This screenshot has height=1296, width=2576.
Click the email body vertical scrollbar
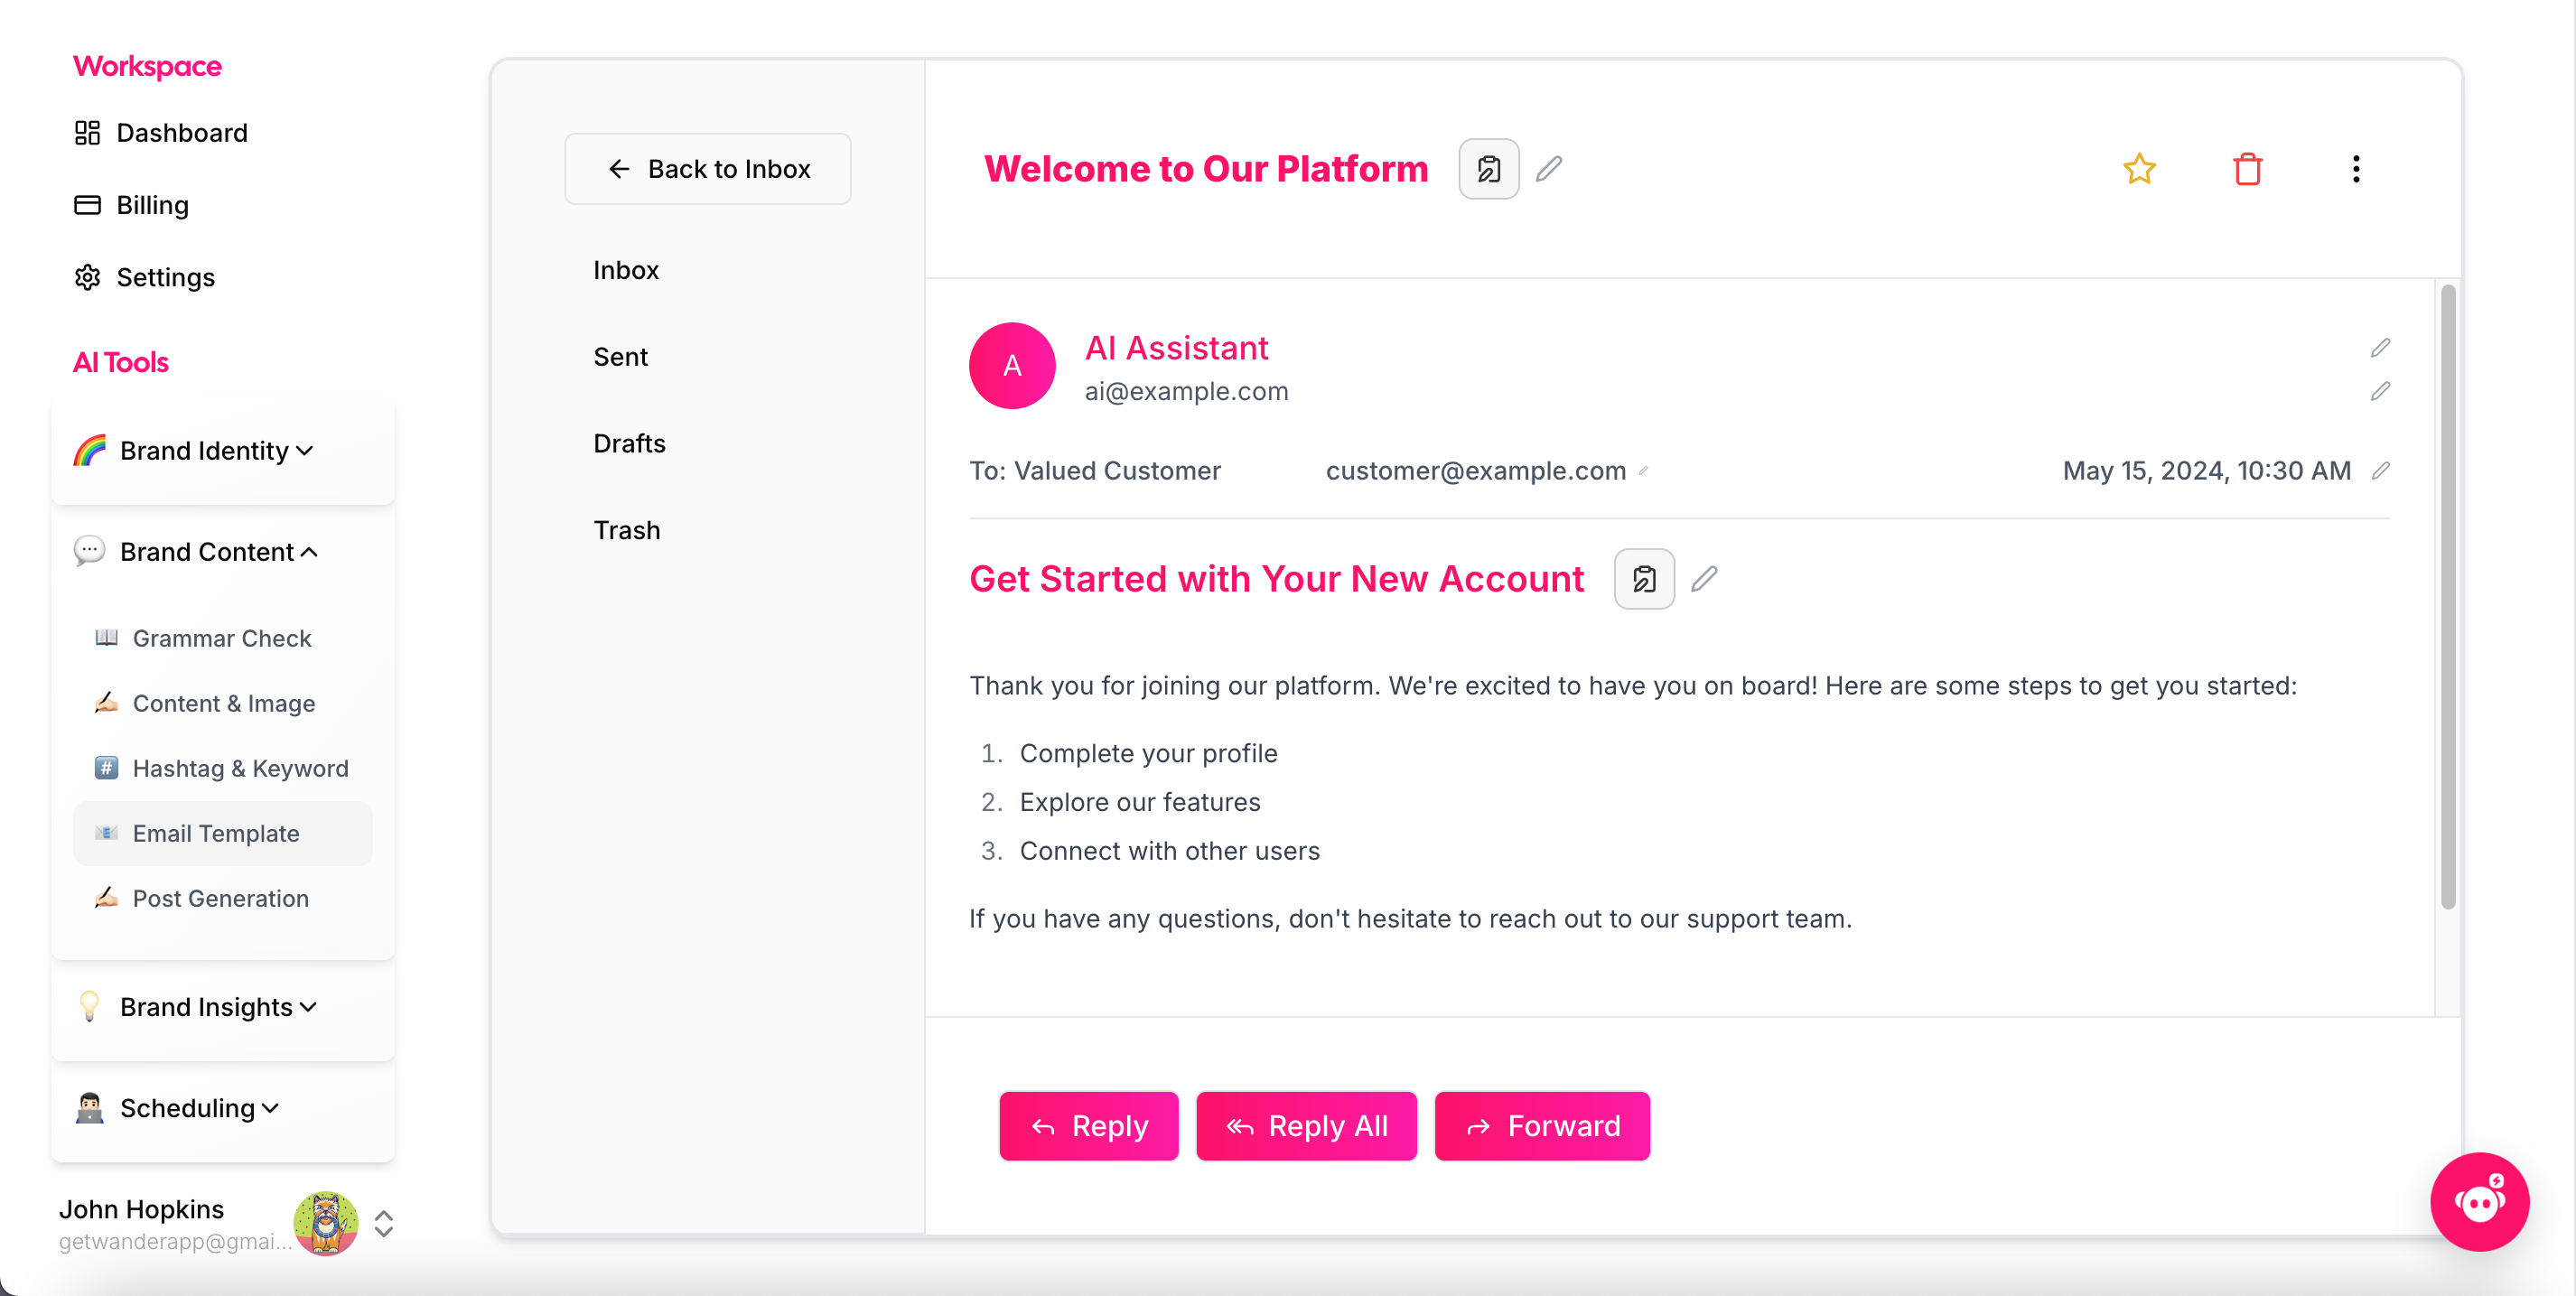click(x=2448, y=596)
